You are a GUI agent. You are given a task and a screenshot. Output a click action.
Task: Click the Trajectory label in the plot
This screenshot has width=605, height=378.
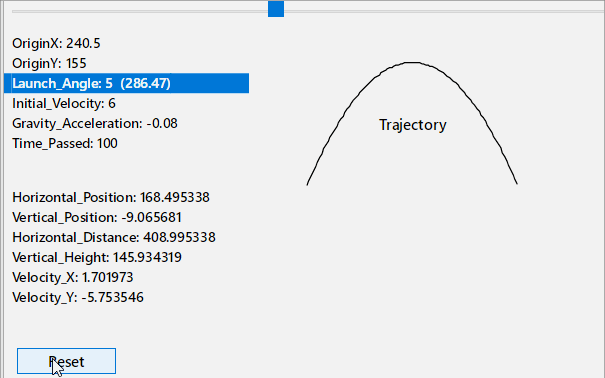pyautogui.click(x=413, y=125)
